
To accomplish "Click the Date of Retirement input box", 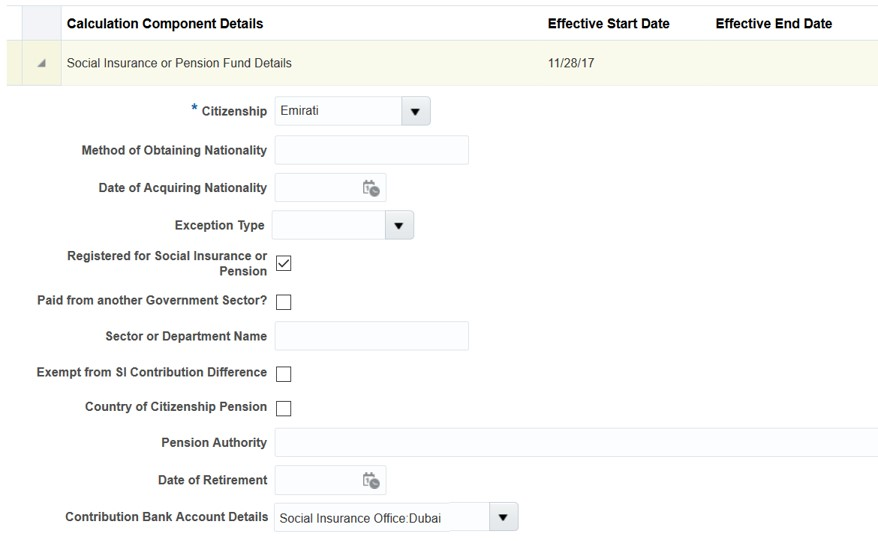I will pos(316,481).
